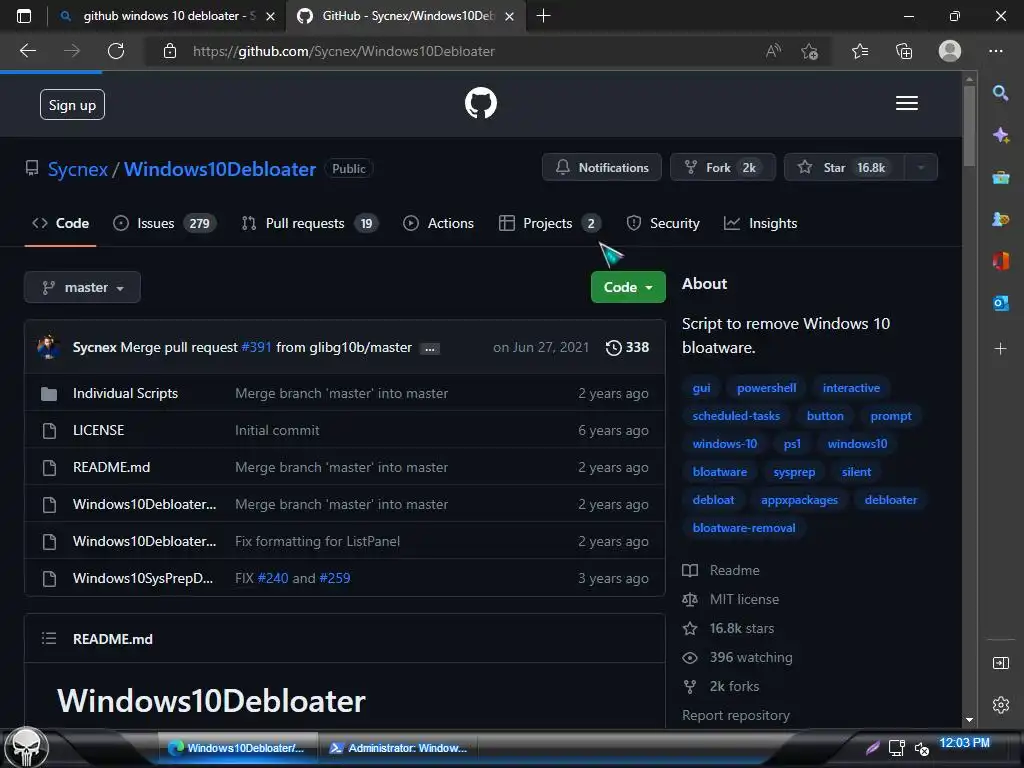Open the Collections icon

click(x=904, y=51)
